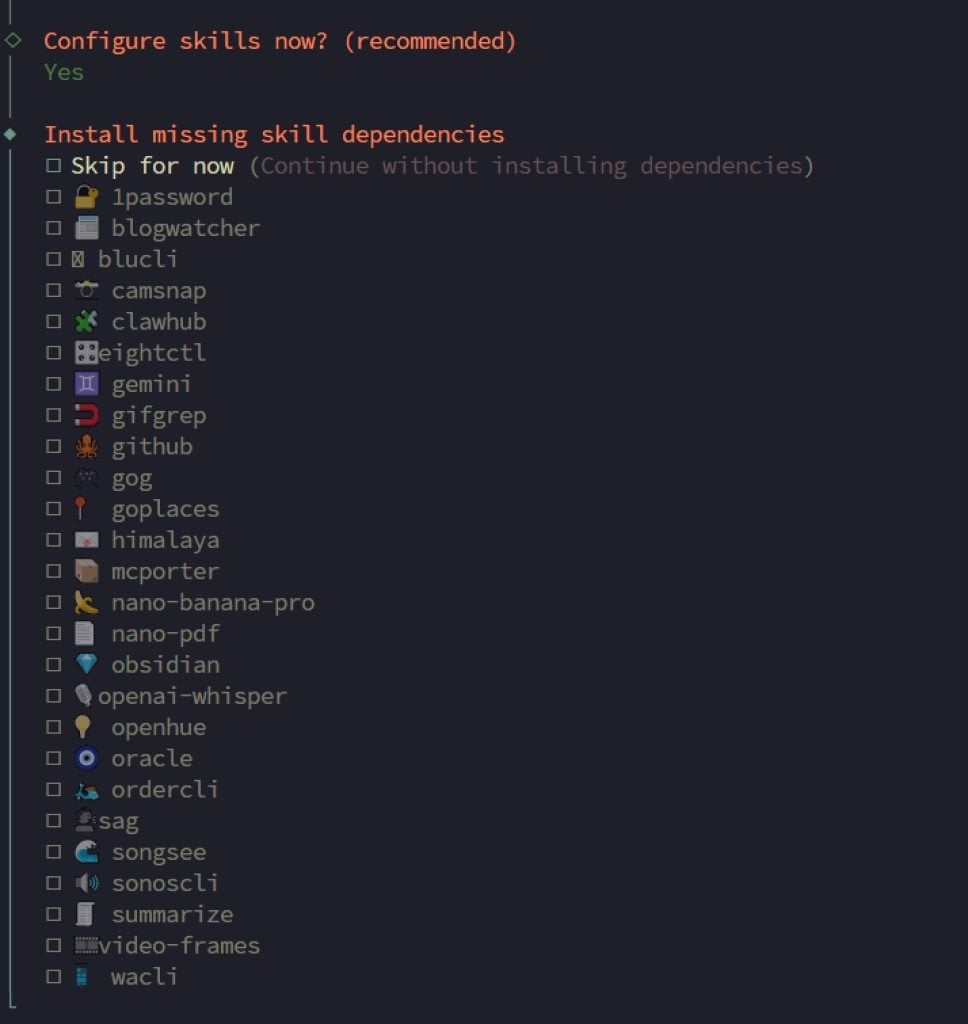Click the camera icon next to camsnap

click(87, 291)
